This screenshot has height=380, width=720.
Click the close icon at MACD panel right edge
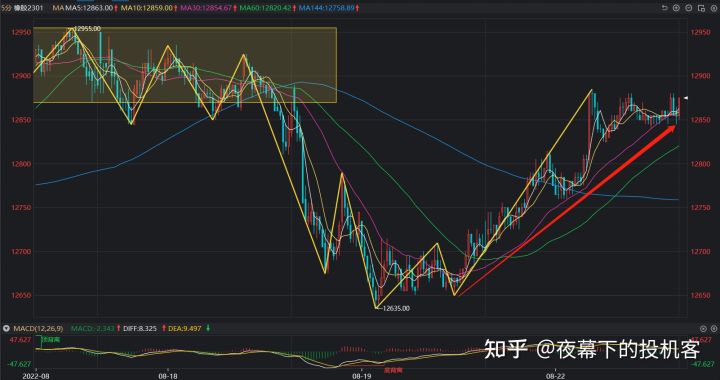coord(714,329)
